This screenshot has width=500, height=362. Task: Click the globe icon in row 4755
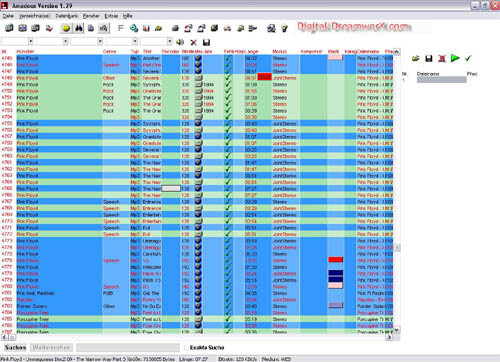click(x=198, y=123)
